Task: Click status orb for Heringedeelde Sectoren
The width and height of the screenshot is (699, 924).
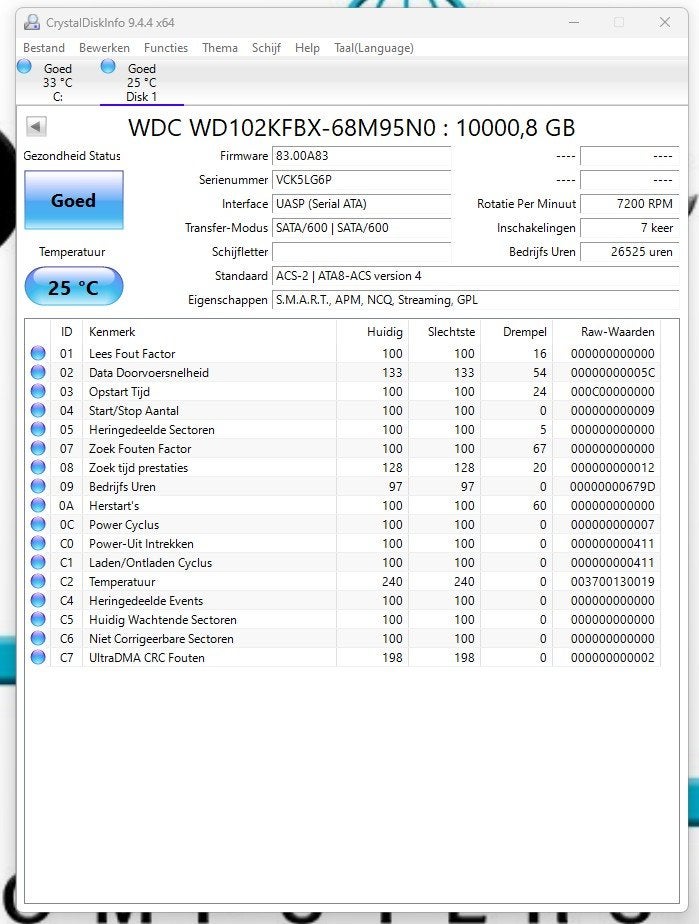Action: point(38,429)
